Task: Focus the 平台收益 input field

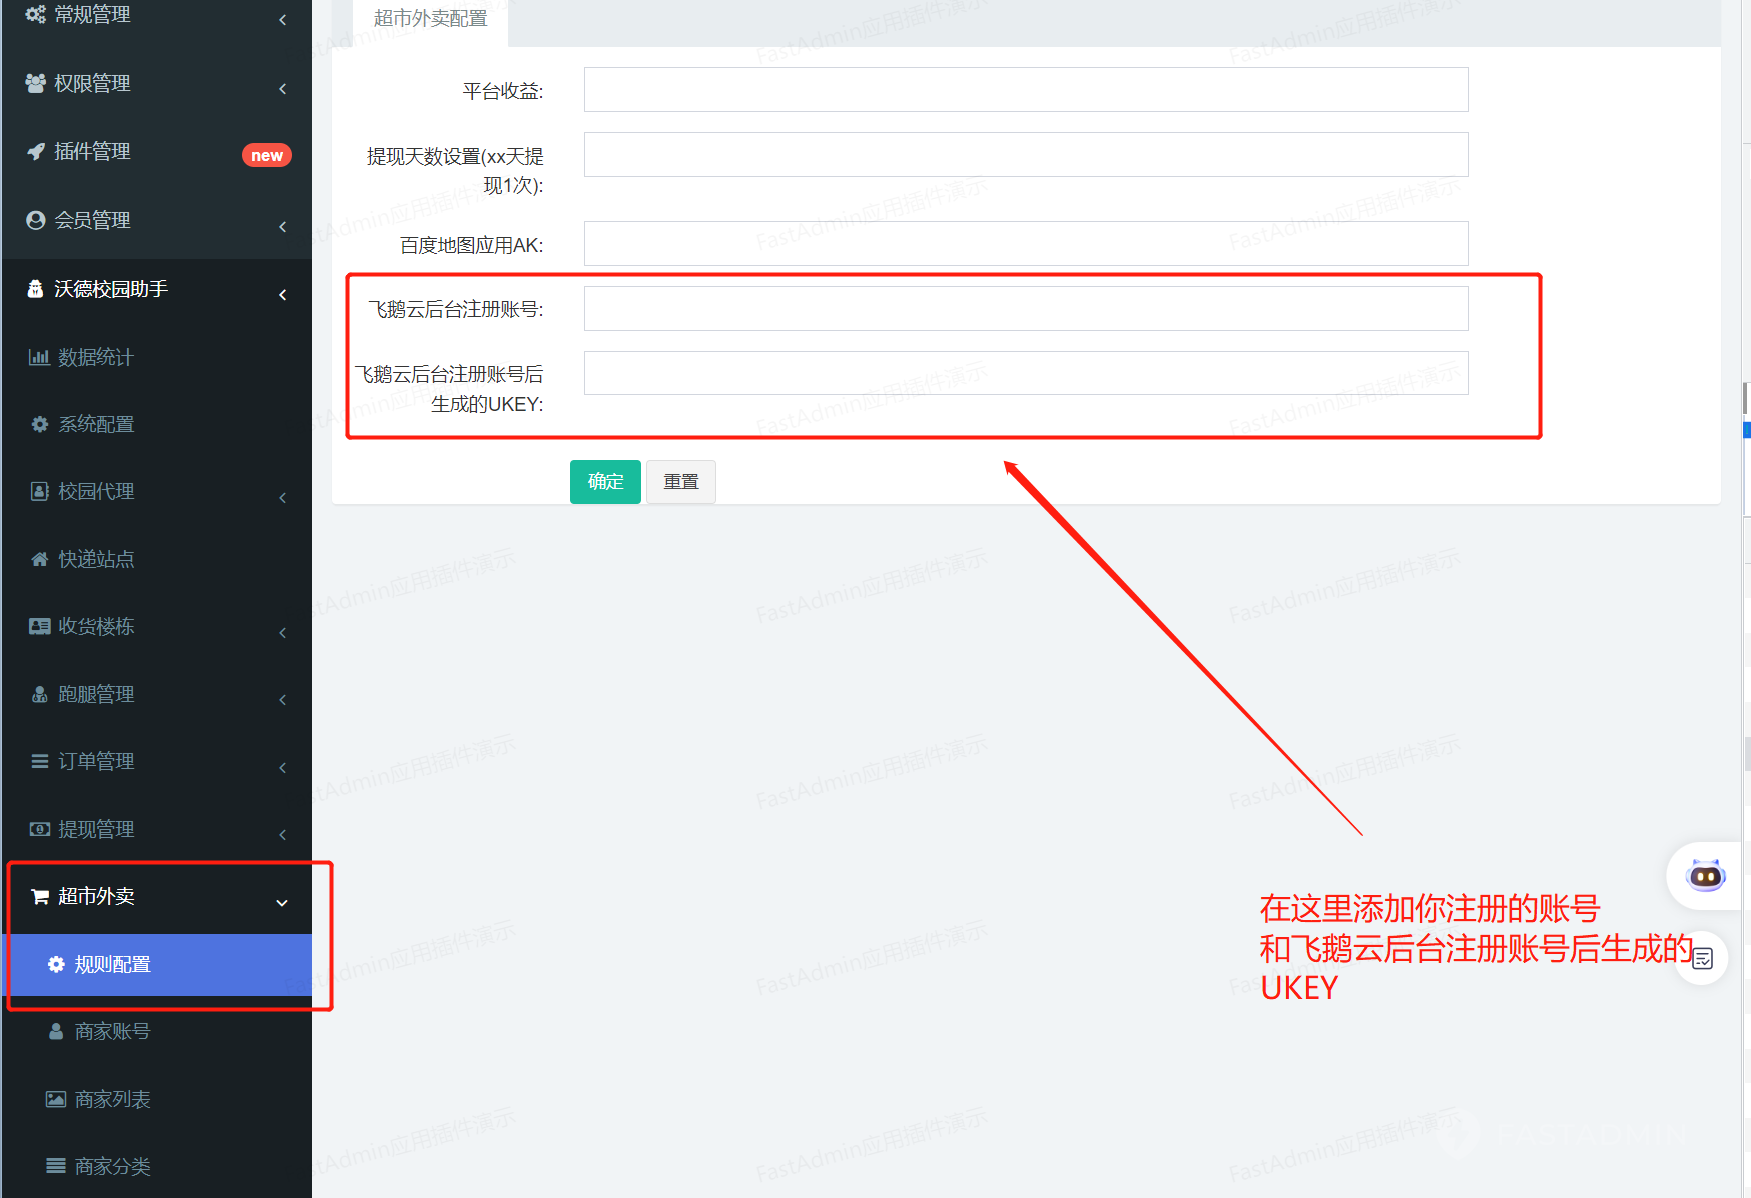Action: point(1025,90)
